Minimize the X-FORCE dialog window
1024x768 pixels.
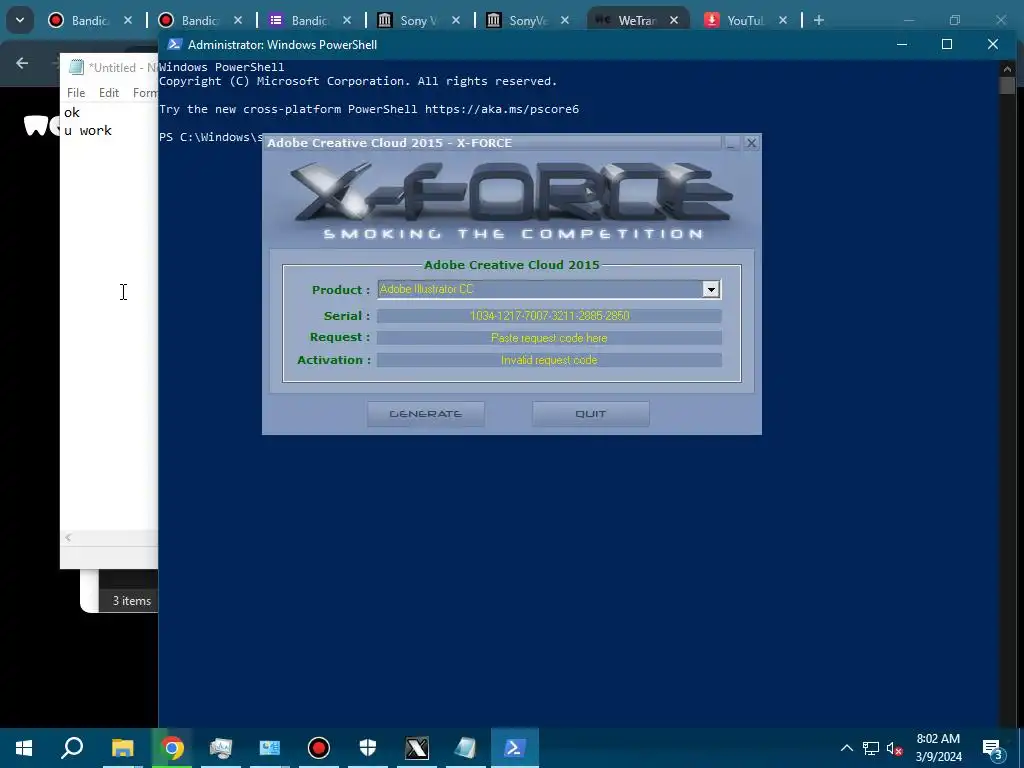(731, 143)
